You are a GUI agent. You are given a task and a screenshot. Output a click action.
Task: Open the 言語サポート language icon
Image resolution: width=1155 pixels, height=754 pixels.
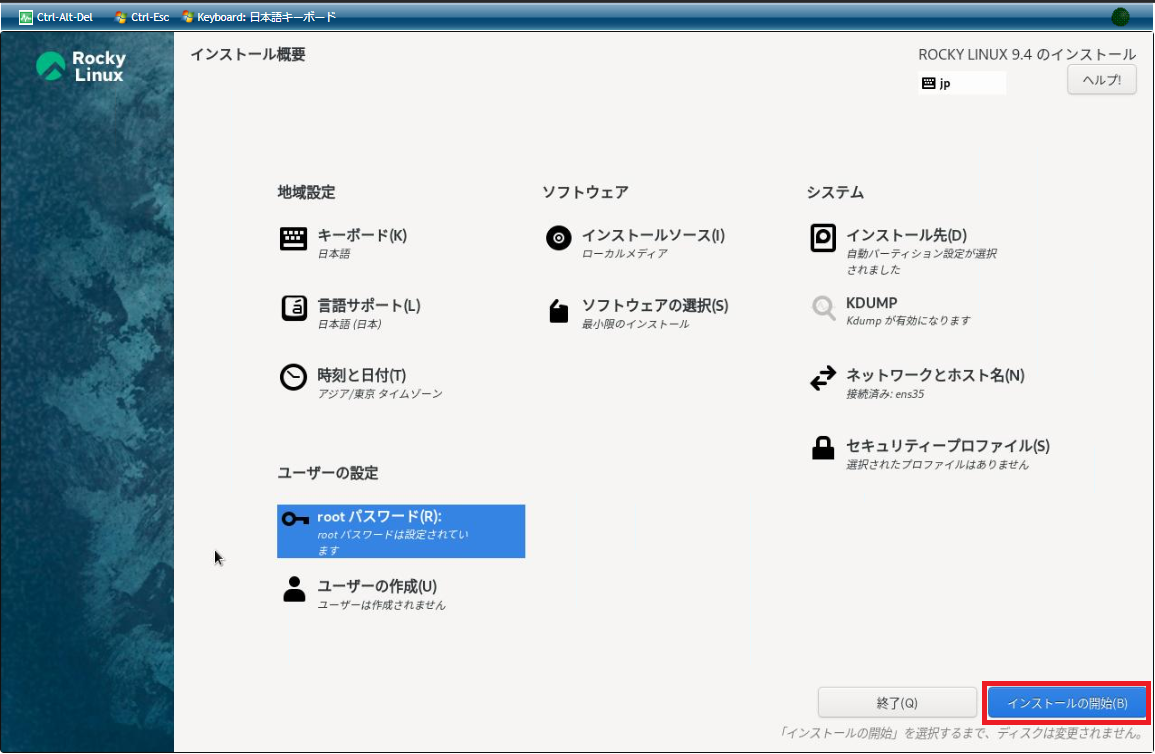click(293, 309)
